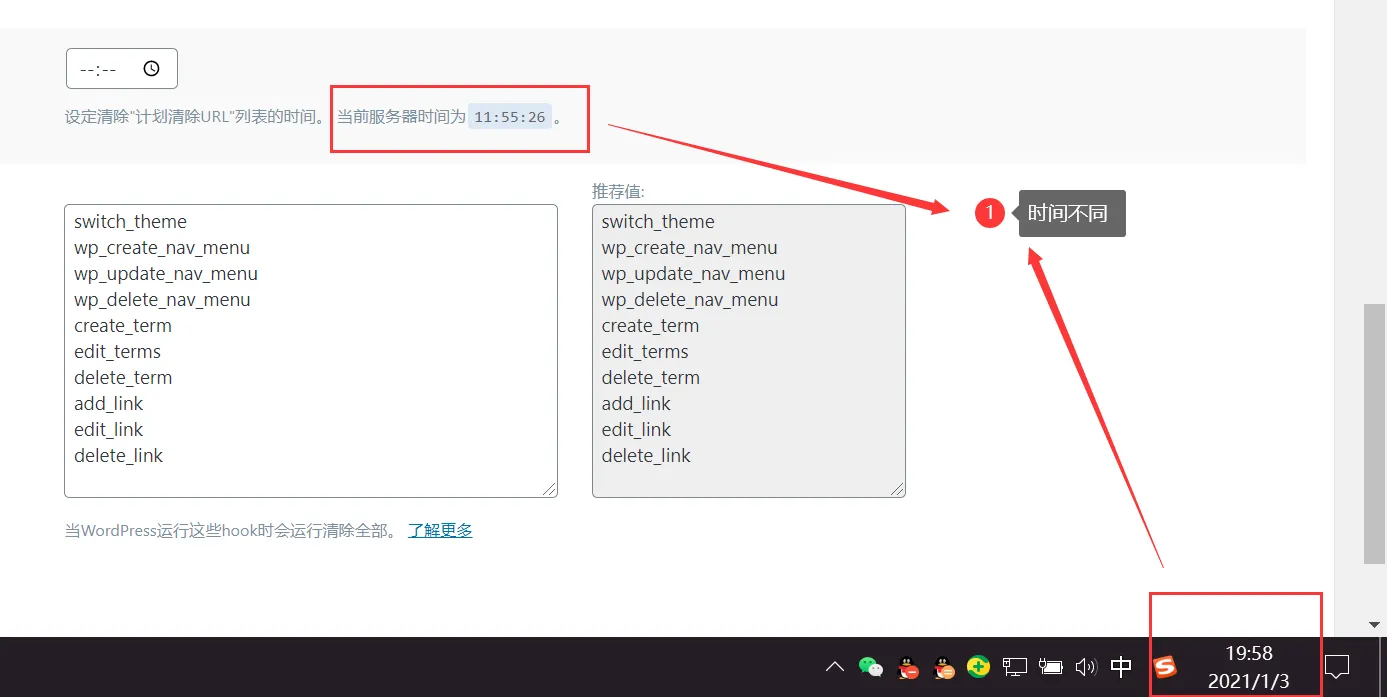Screen dimensions: 1387x697
Task: Click create_term in the editable hooks box
Action: (x=123, y=326)
